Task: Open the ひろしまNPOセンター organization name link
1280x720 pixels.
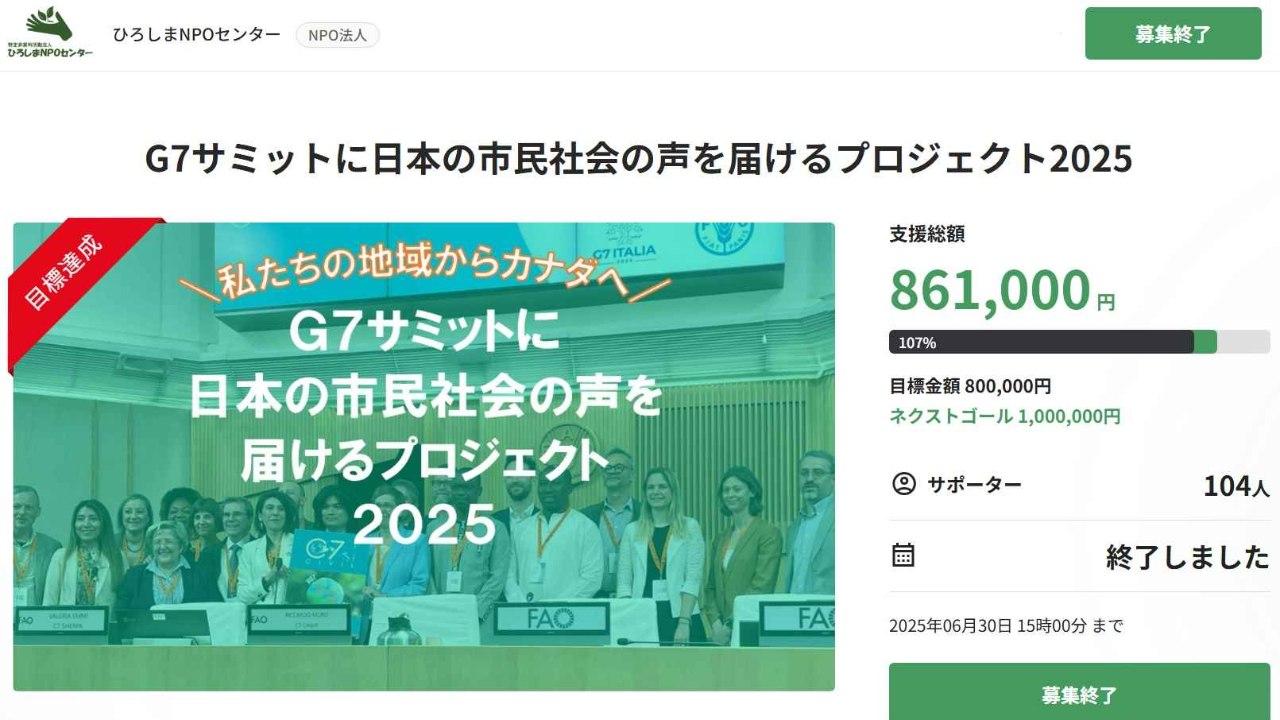Action: click(196, 35)
